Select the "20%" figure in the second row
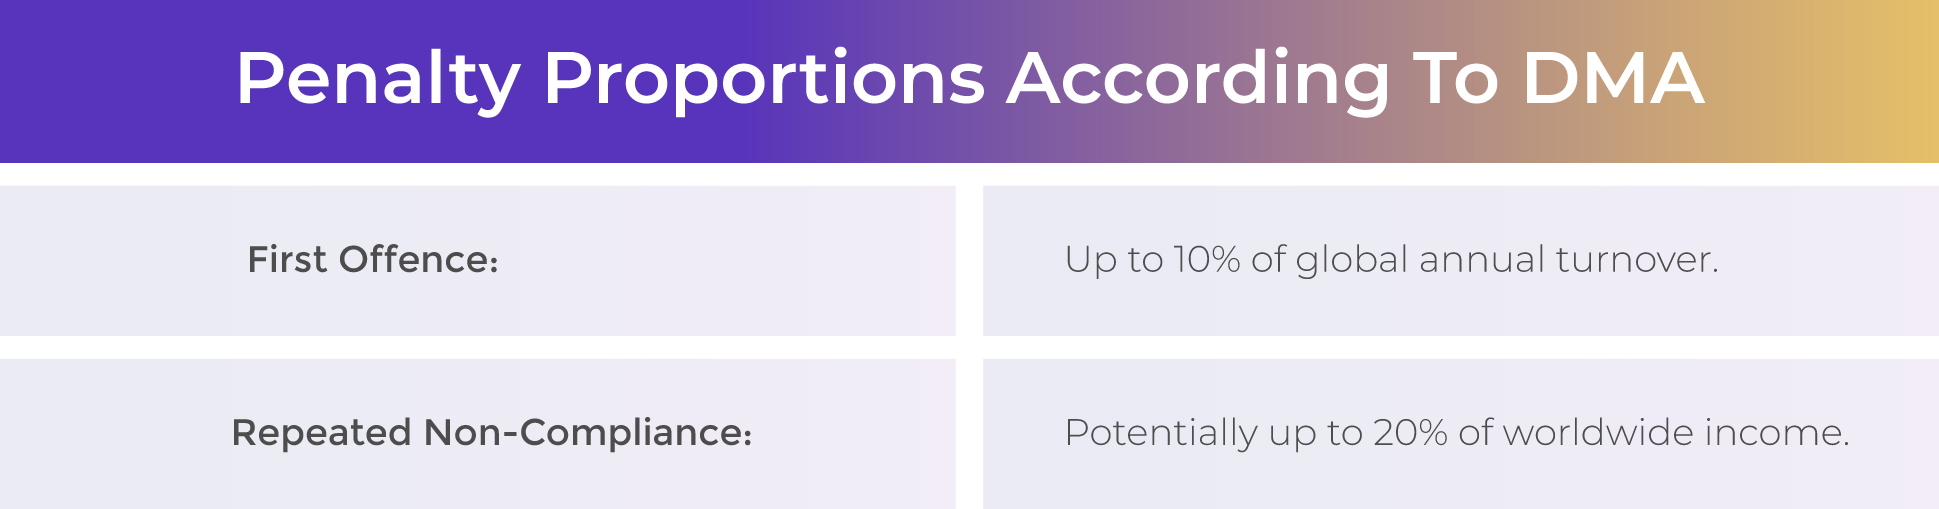 (1410, 432)
